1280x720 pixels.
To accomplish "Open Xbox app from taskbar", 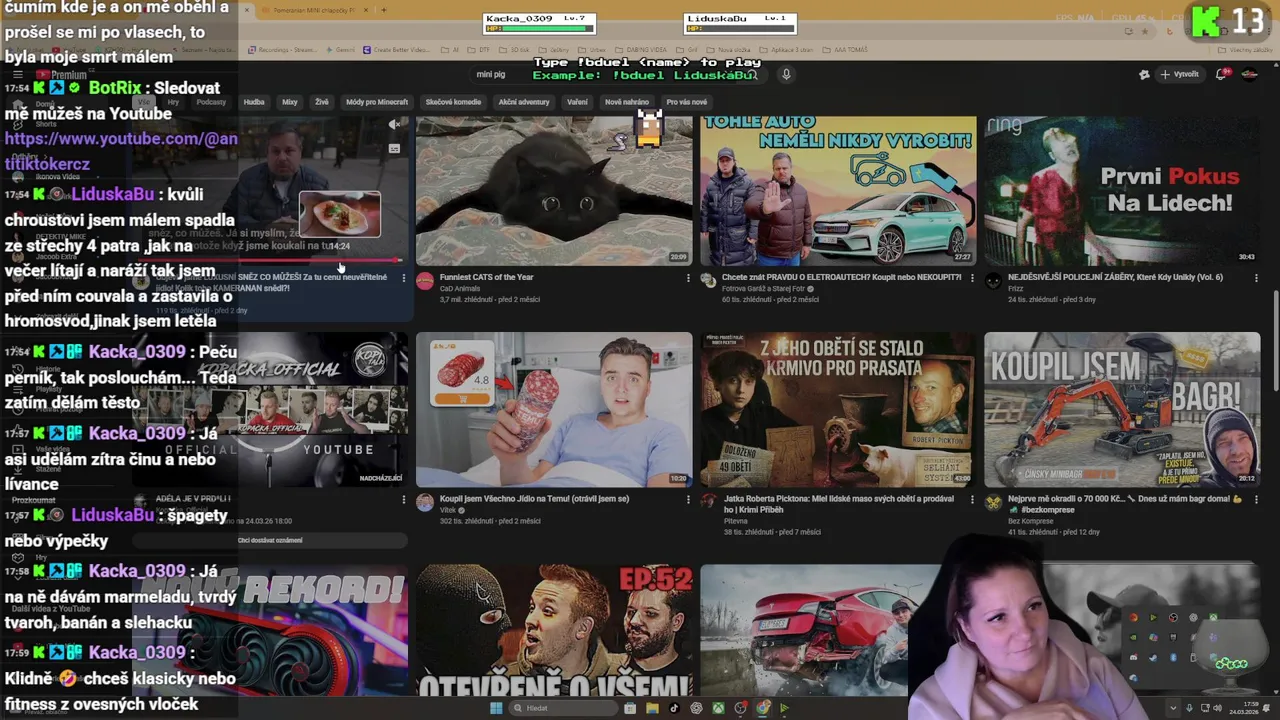I will (x=718, y=708).
